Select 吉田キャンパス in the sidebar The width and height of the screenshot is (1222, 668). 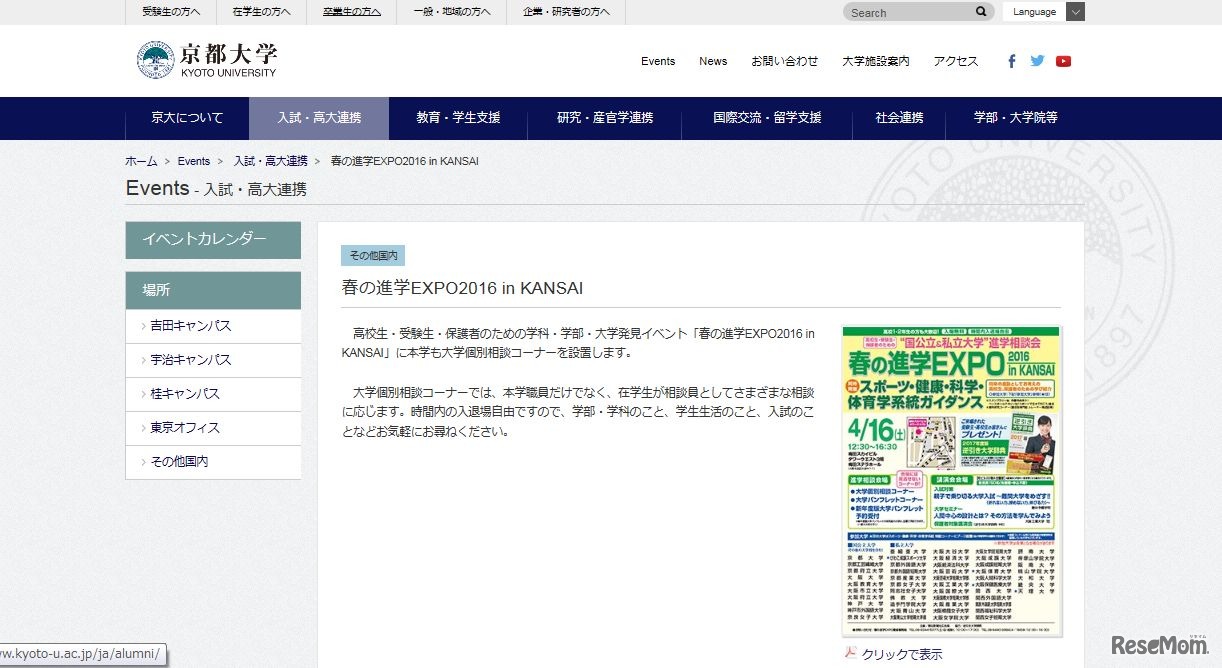point(213,326)
